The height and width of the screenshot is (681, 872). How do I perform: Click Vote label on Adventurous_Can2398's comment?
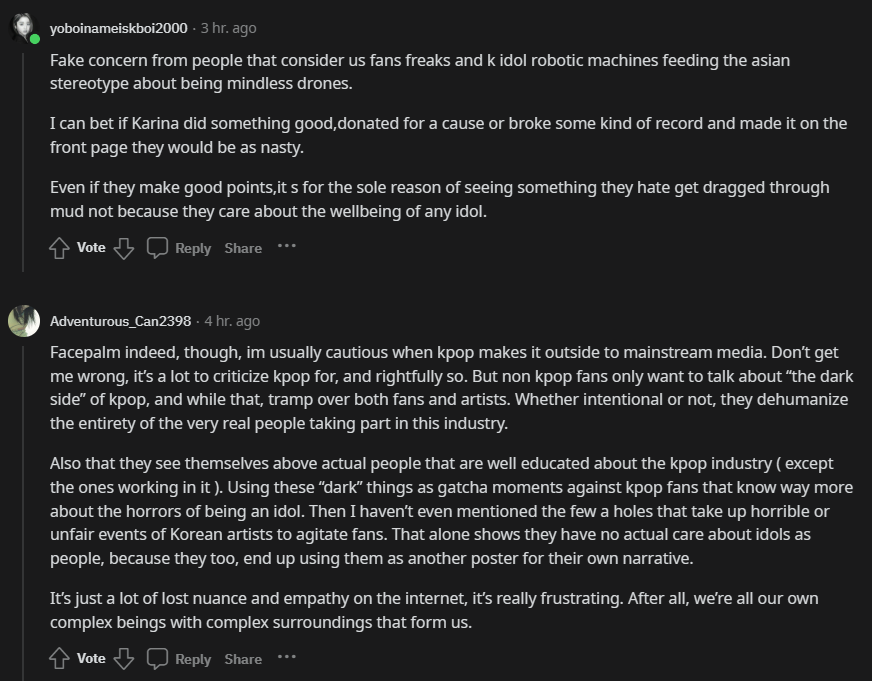tap(91, 659)
